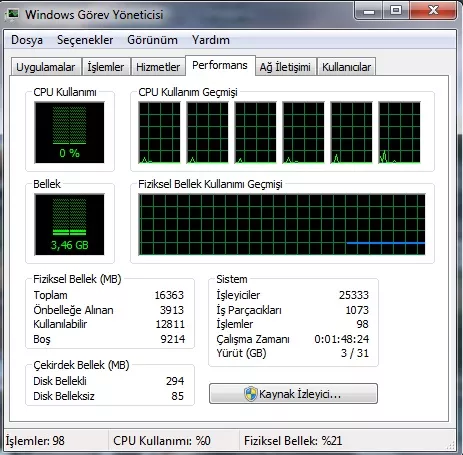This screenshot has width=463, height=455.
Task: Click the shield icon on Kaynak İzleyici button
Action: pos(250,394)
